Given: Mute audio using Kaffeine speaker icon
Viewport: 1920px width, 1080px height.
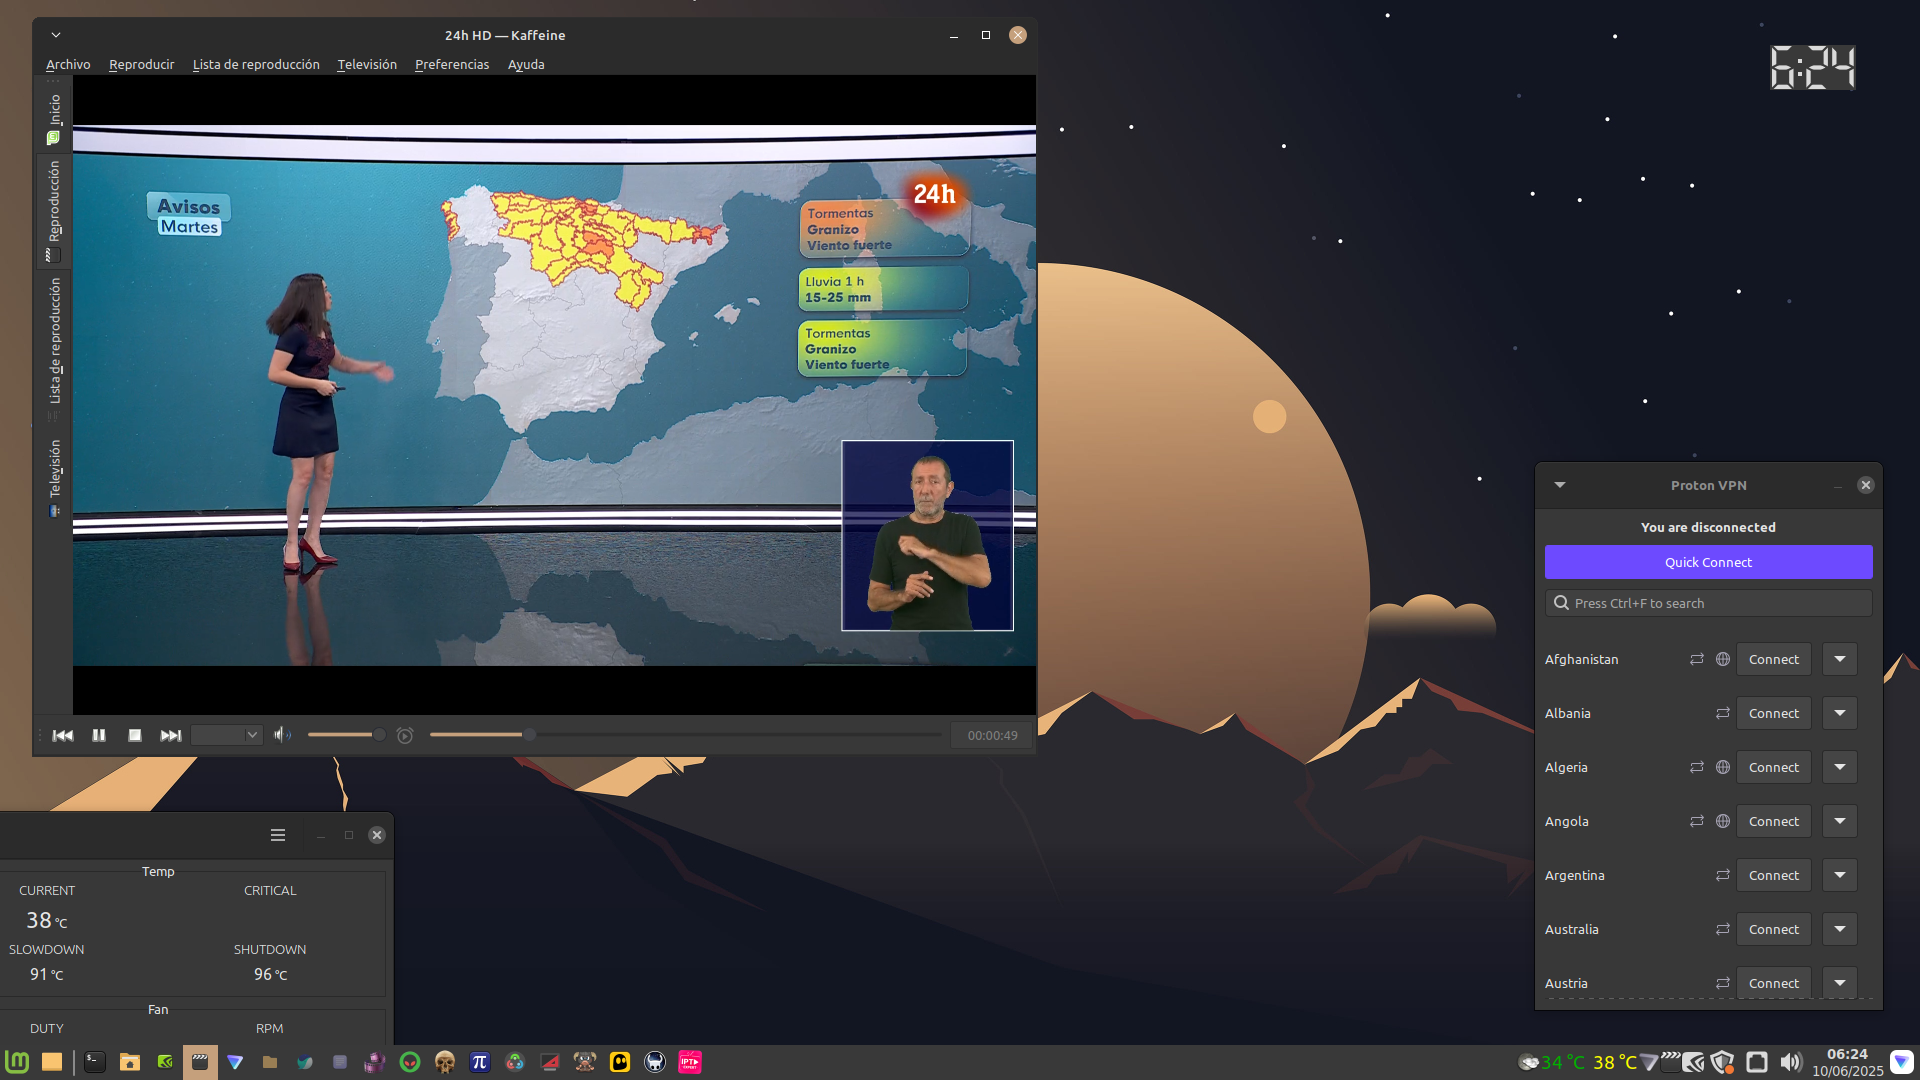Looking at the screenshot, I should coord(283,735).
